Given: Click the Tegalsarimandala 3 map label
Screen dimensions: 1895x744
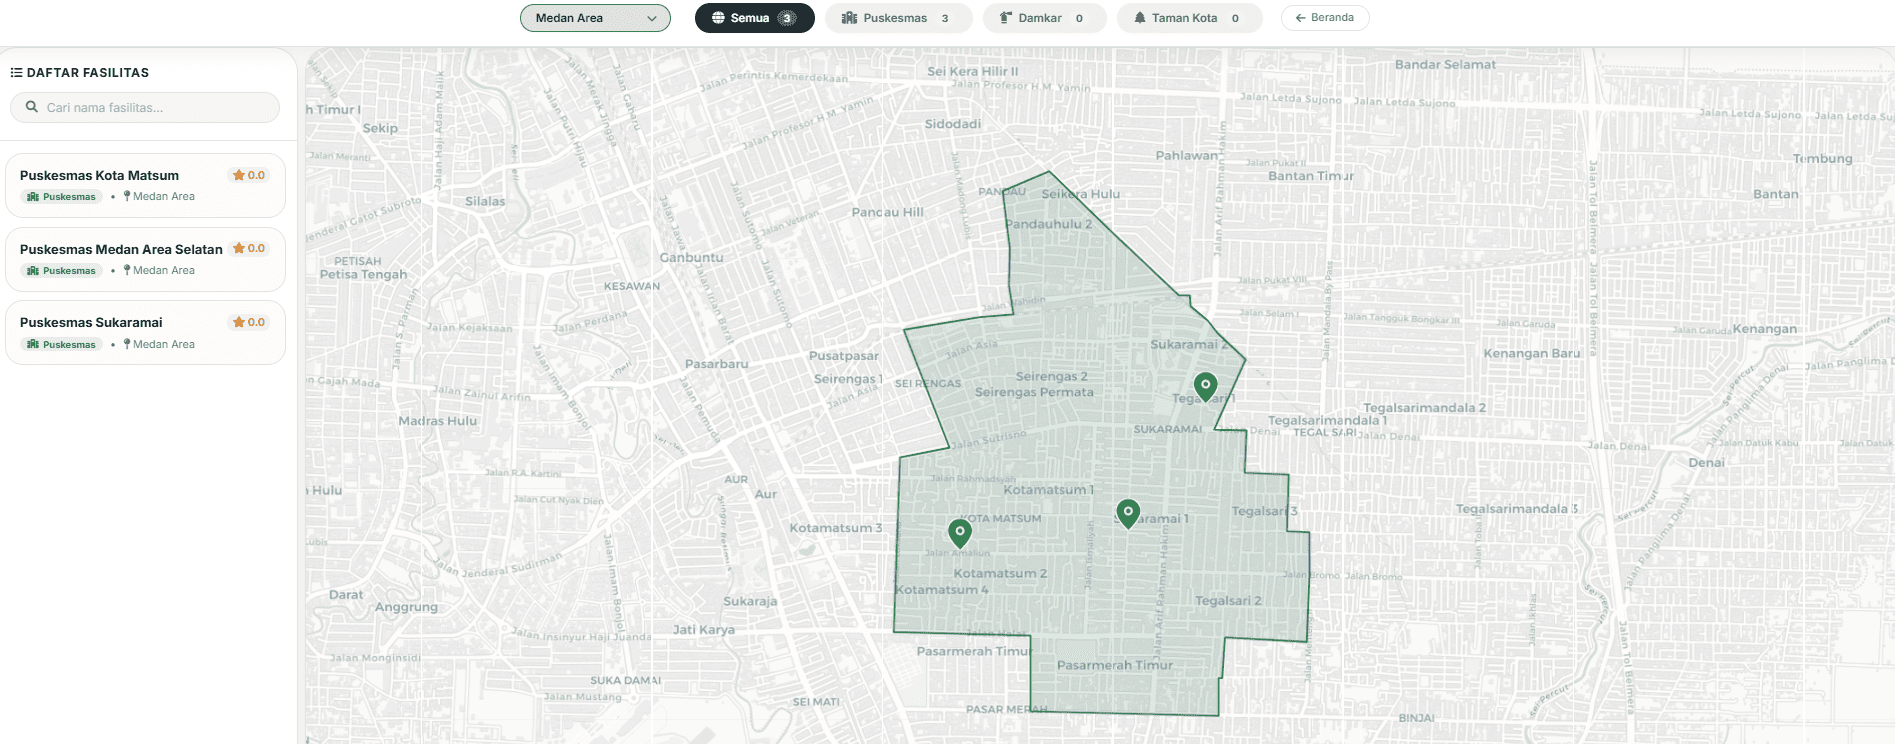Looking at the screenshot, I should point(1516,509).
